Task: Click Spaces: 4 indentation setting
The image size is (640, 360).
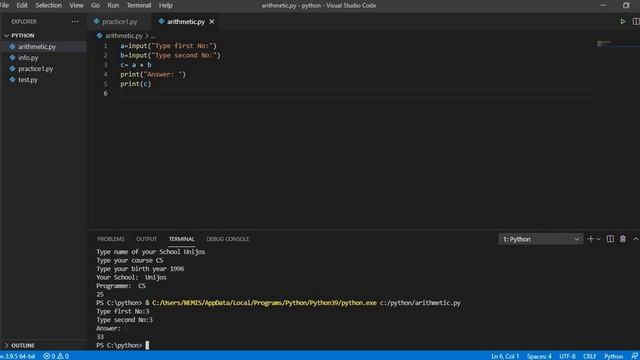Action: tap(539, 356)
